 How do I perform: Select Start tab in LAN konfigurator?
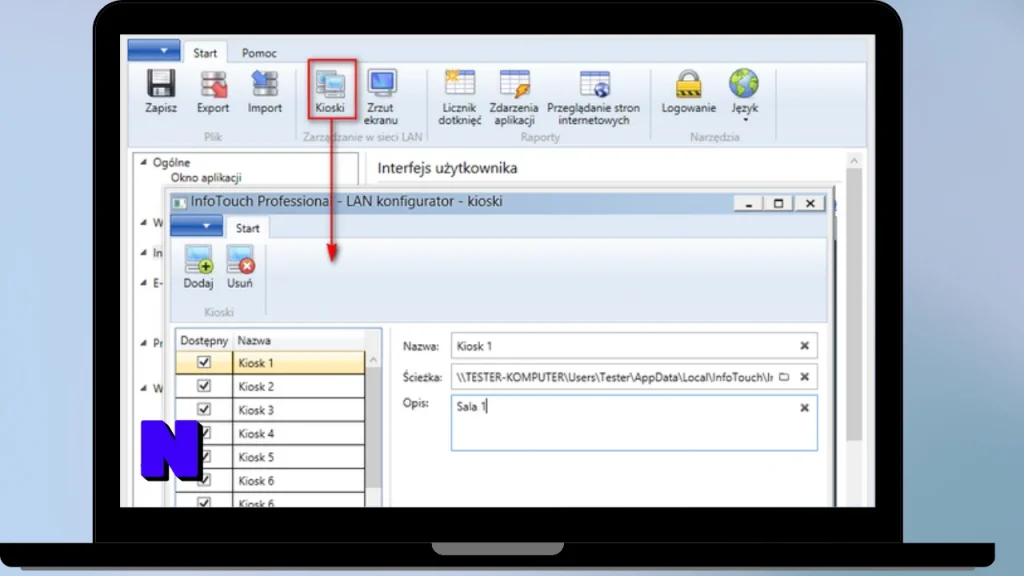248,228
